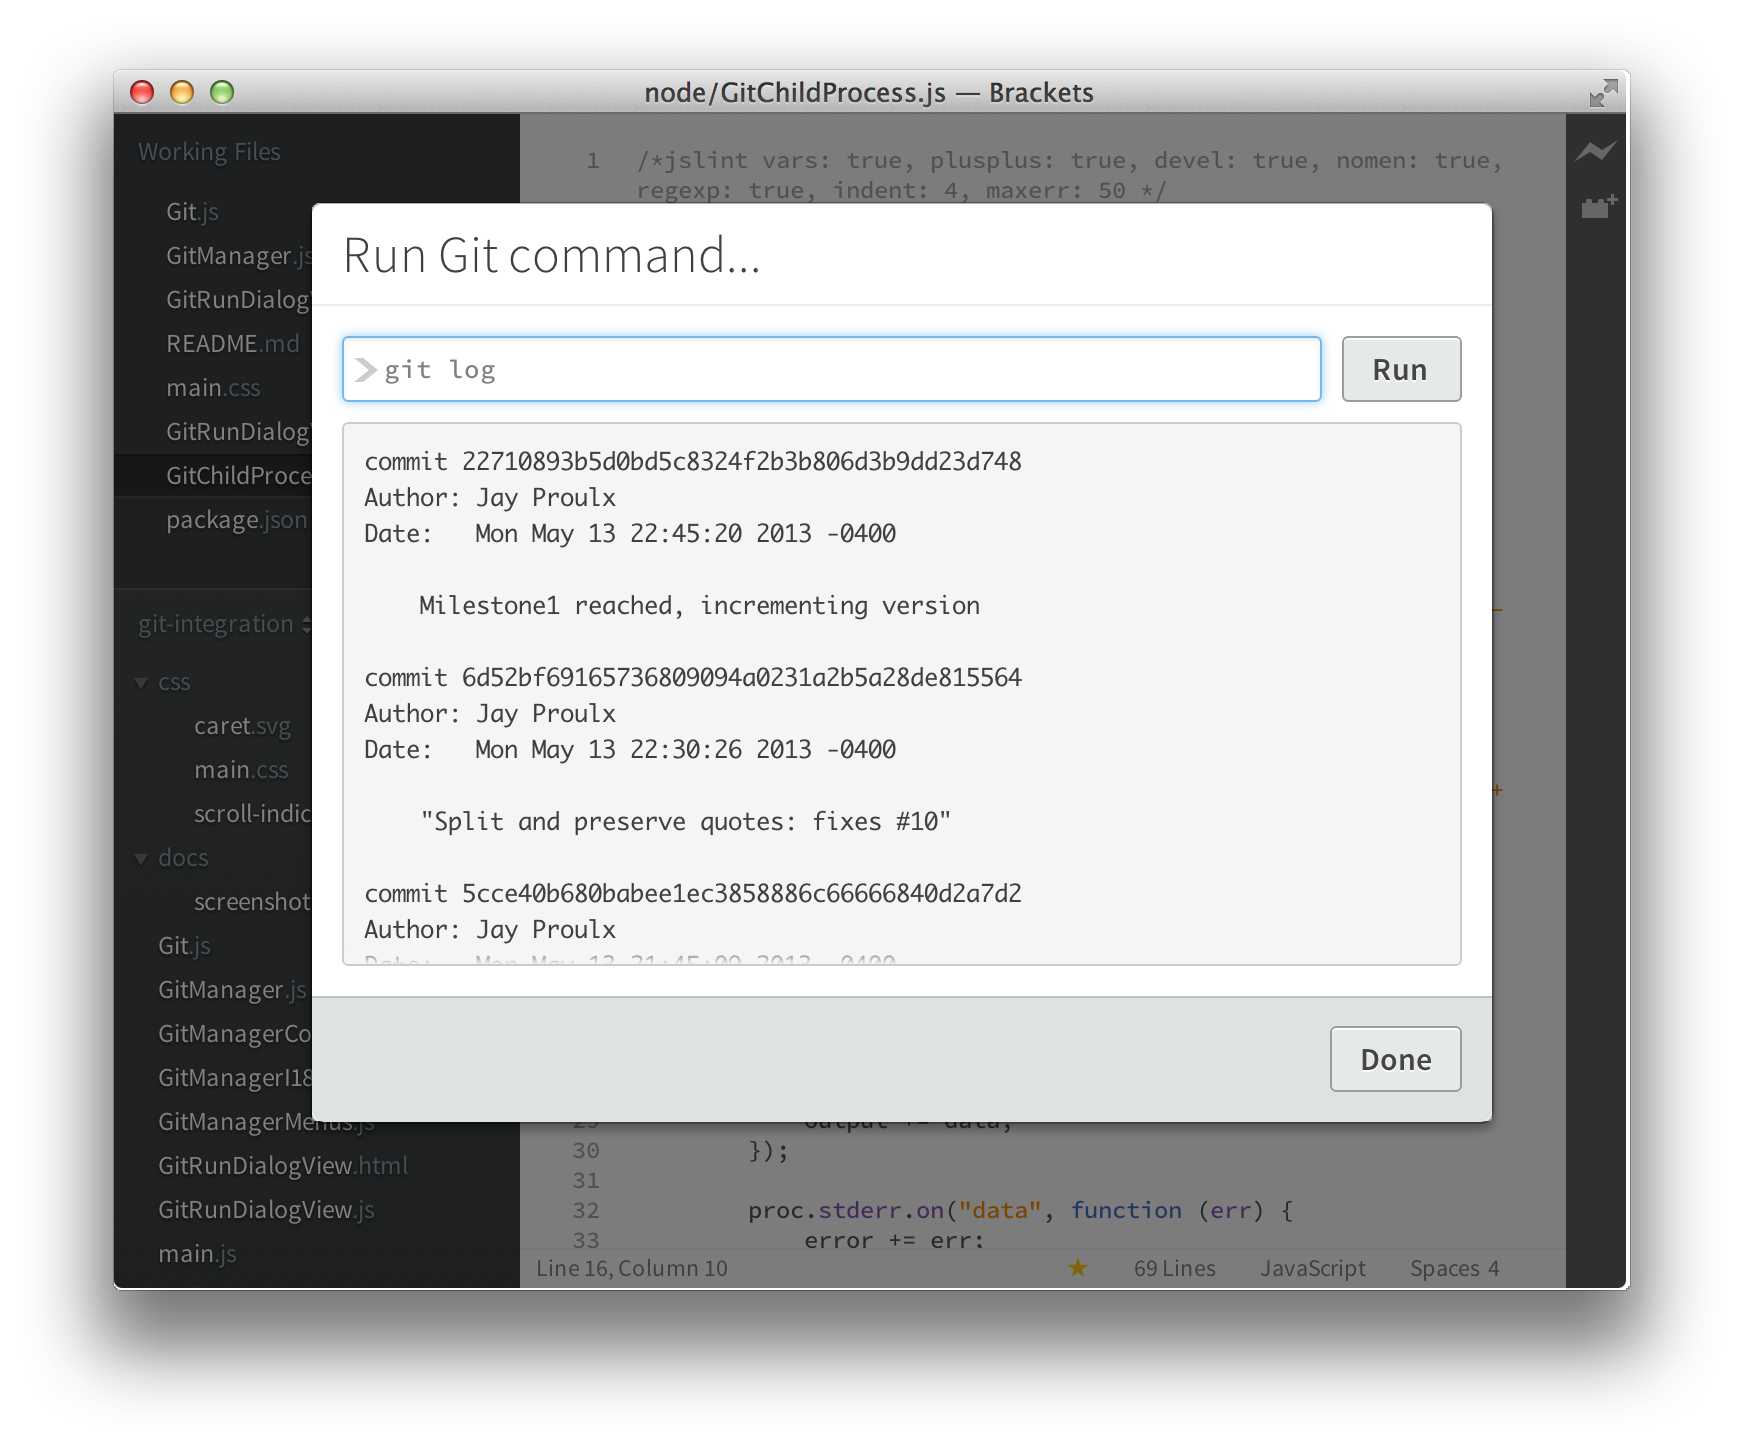Open GitManagerMenus.js in project tree
Screen dimensions: 1740x1446
[x=266, y=1124]
